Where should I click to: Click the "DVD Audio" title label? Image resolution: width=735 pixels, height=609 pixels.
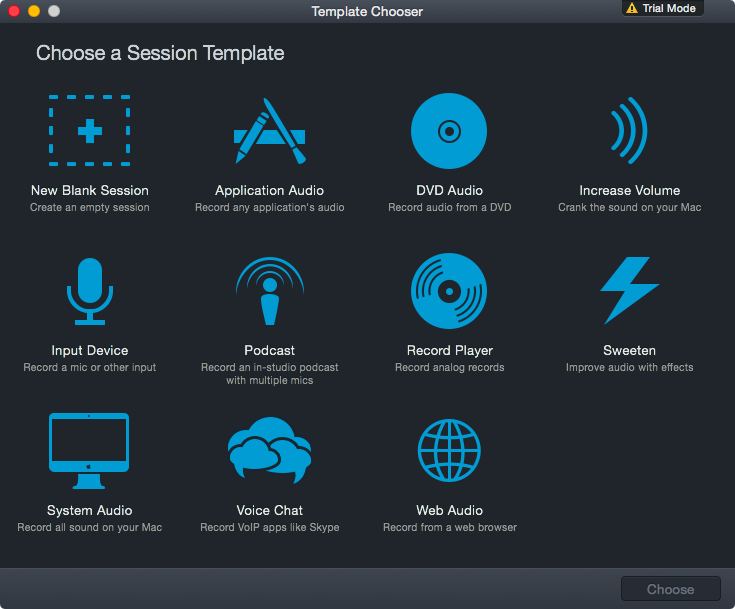(x=449, y=190)
